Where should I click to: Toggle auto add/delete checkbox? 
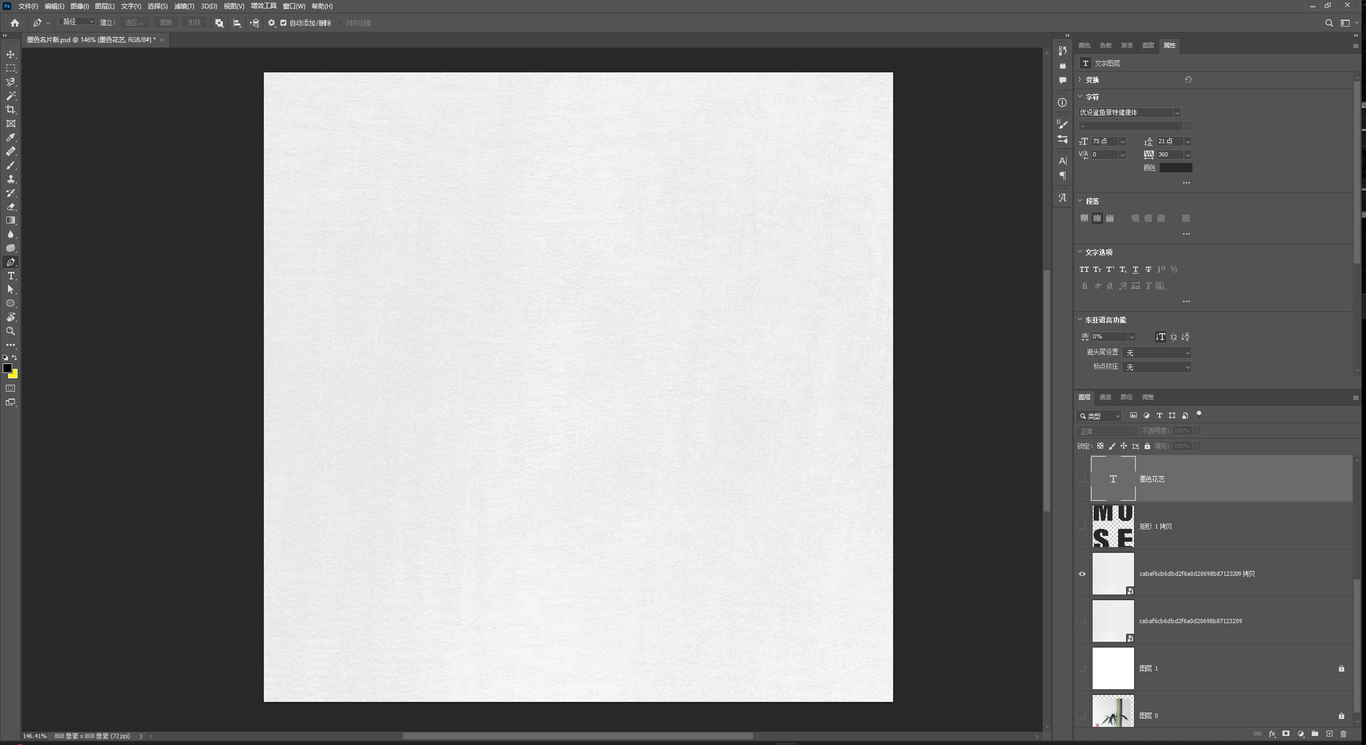click(283, 23)
